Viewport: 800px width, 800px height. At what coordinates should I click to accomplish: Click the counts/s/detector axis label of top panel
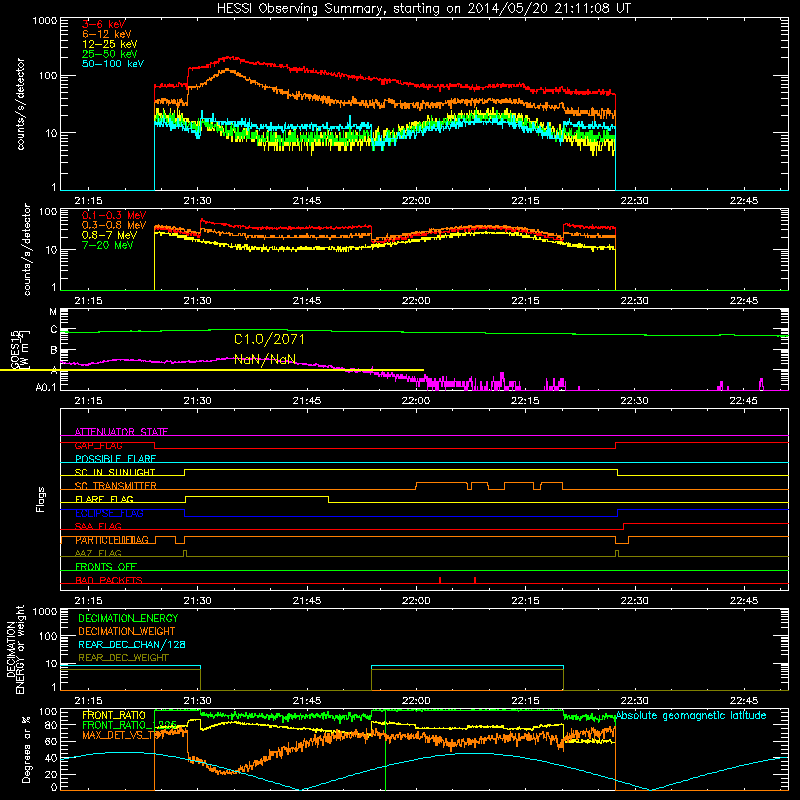point(20,104)
